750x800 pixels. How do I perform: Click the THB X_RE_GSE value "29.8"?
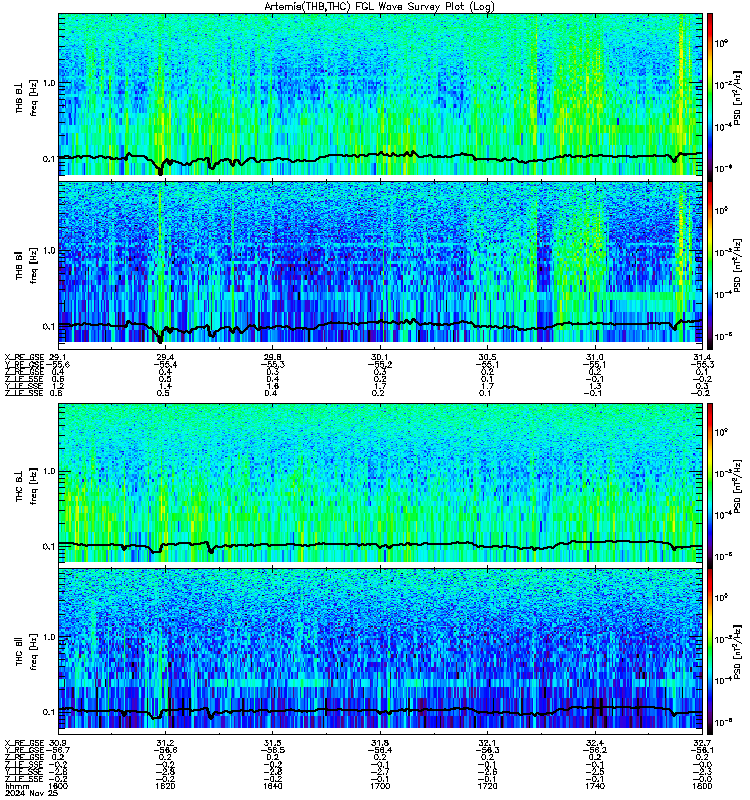[272, 357]
